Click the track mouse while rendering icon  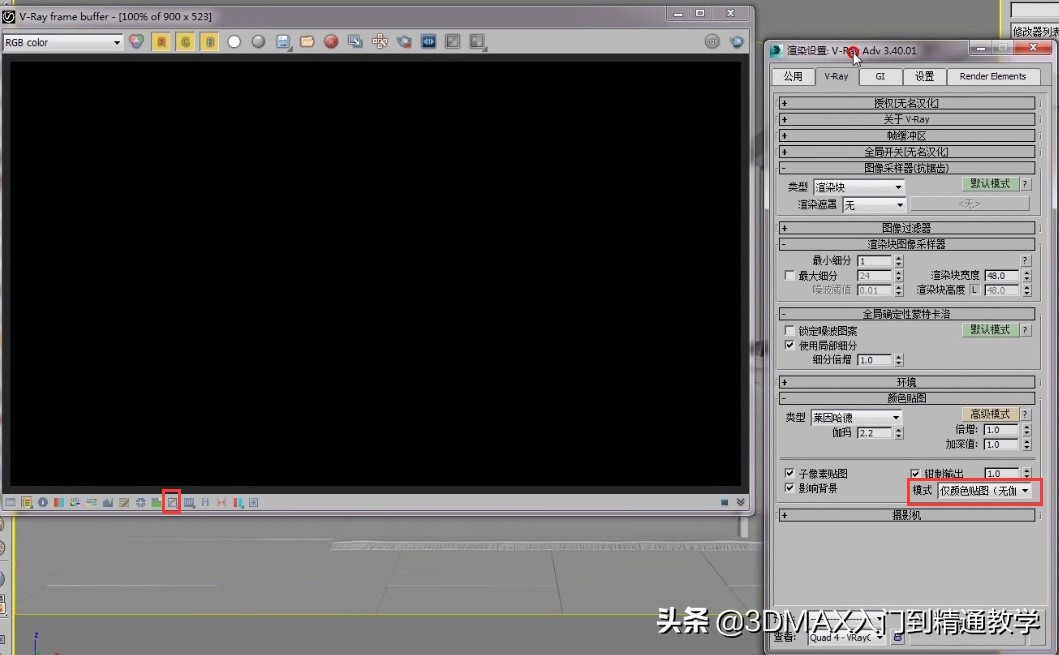[x=381, y=41]
